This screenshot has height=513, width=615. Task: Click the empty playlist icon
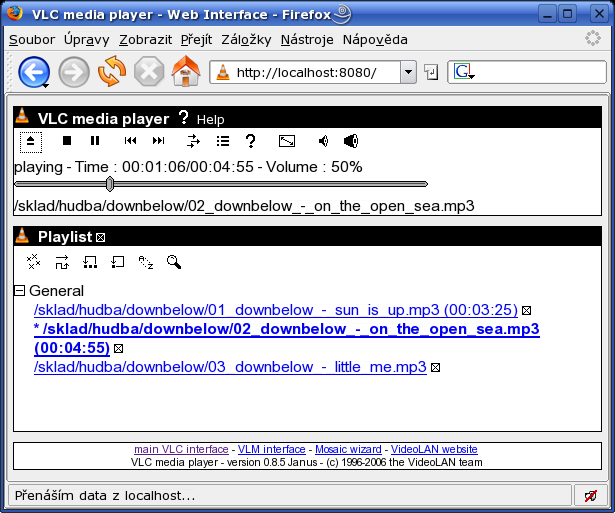pyautogui.click(x=34, y=262)
